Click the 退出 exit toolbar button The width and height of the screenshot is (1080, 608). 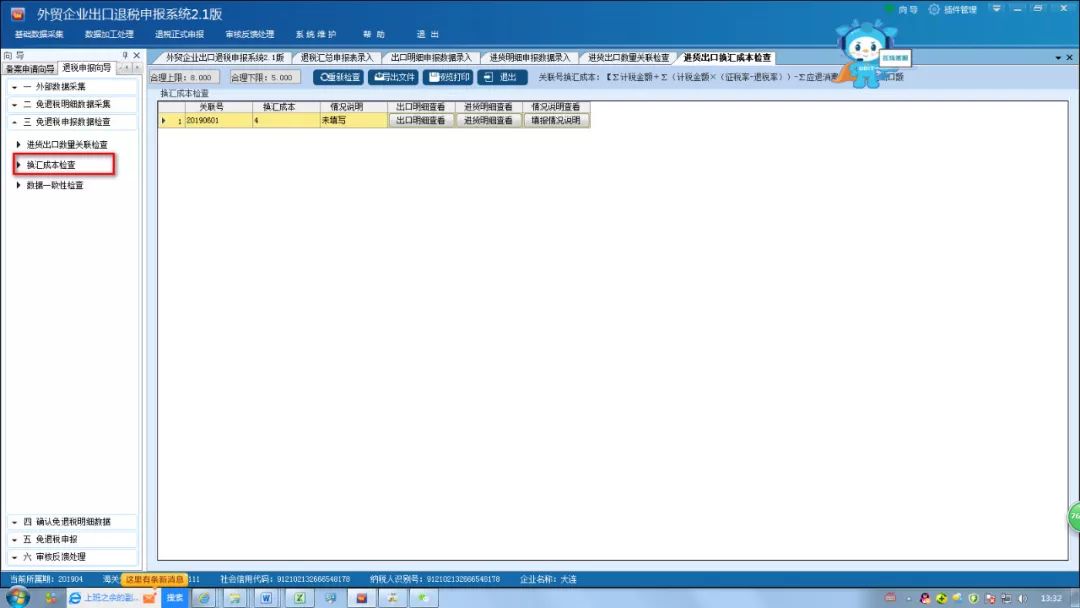point(501,77)
